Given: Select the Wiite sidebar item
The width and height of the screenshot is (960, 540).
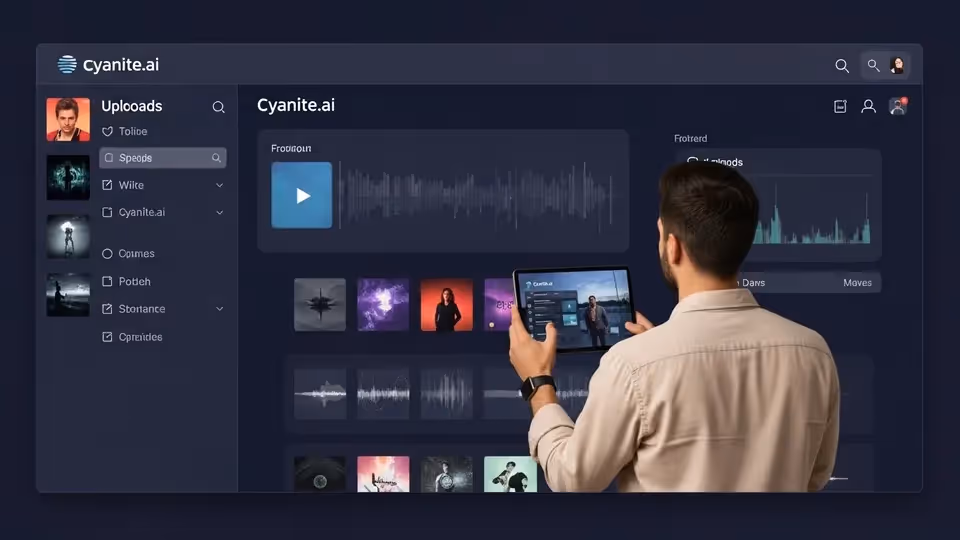Looking at the screenshot, I should pos(131,185).
